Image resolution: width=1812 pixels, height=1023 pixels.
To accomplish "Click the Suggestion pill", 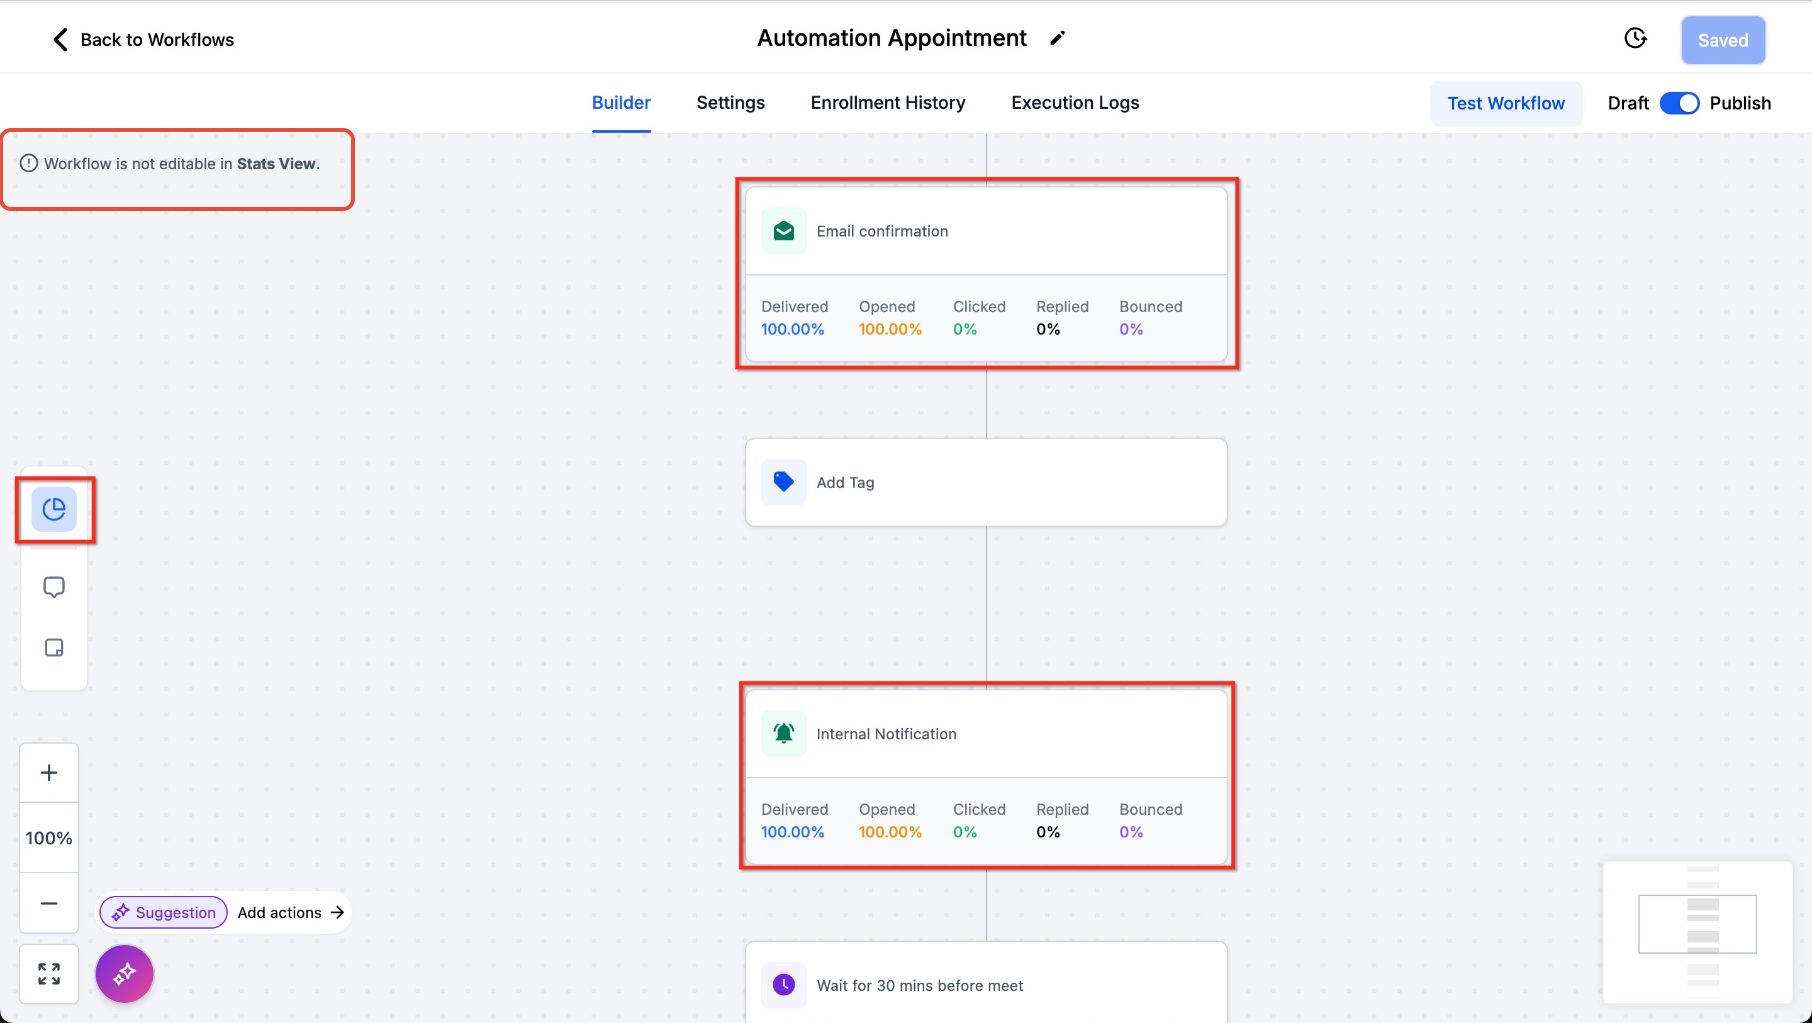I will 164,912.
